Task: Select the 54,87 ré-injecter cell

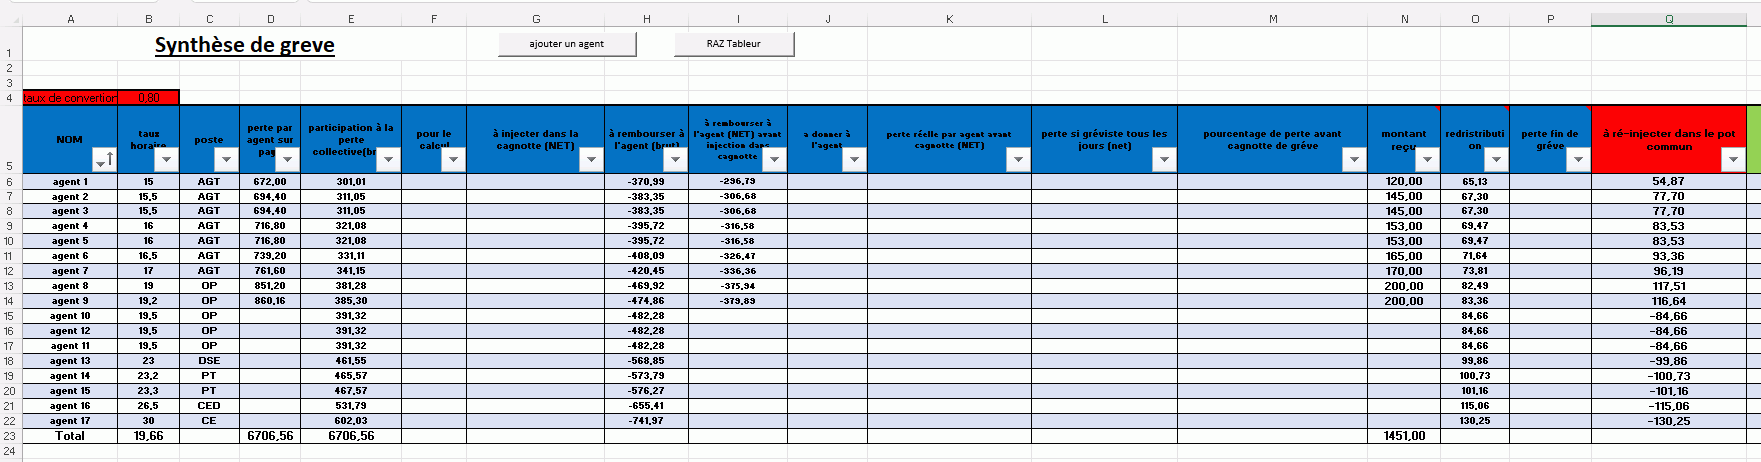Action: point(1669,182)
